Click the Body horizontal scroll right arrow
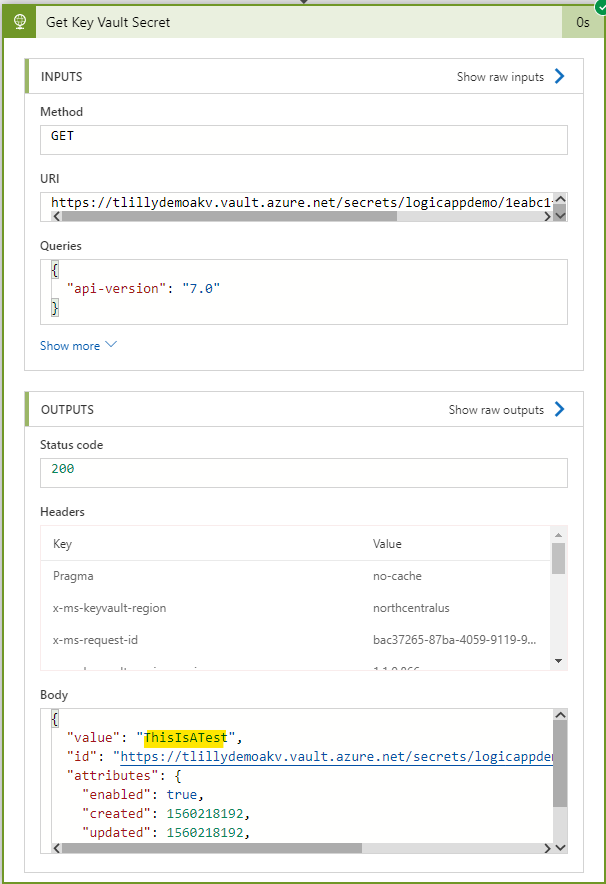Image resolution: width=606 pixels, height=884 pixels. coord(547,848)
